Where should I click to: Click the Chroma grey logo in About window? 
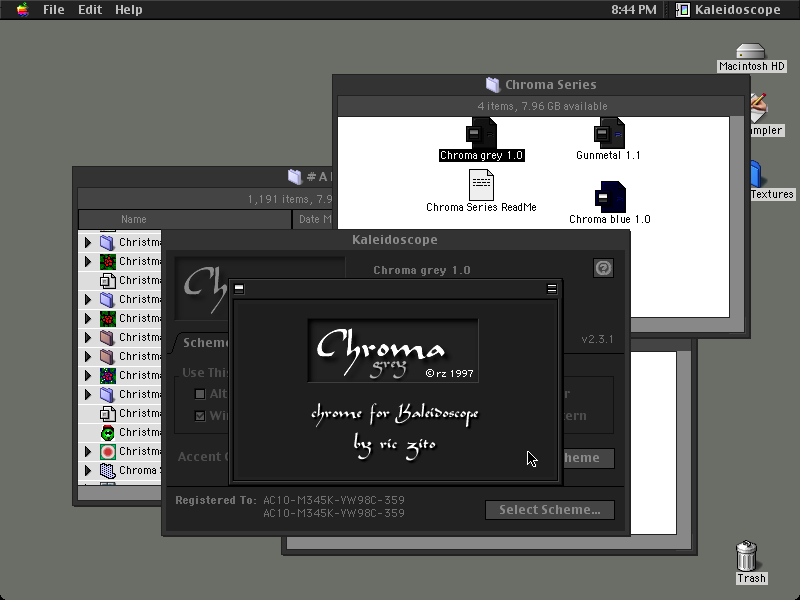pos(393,351)
